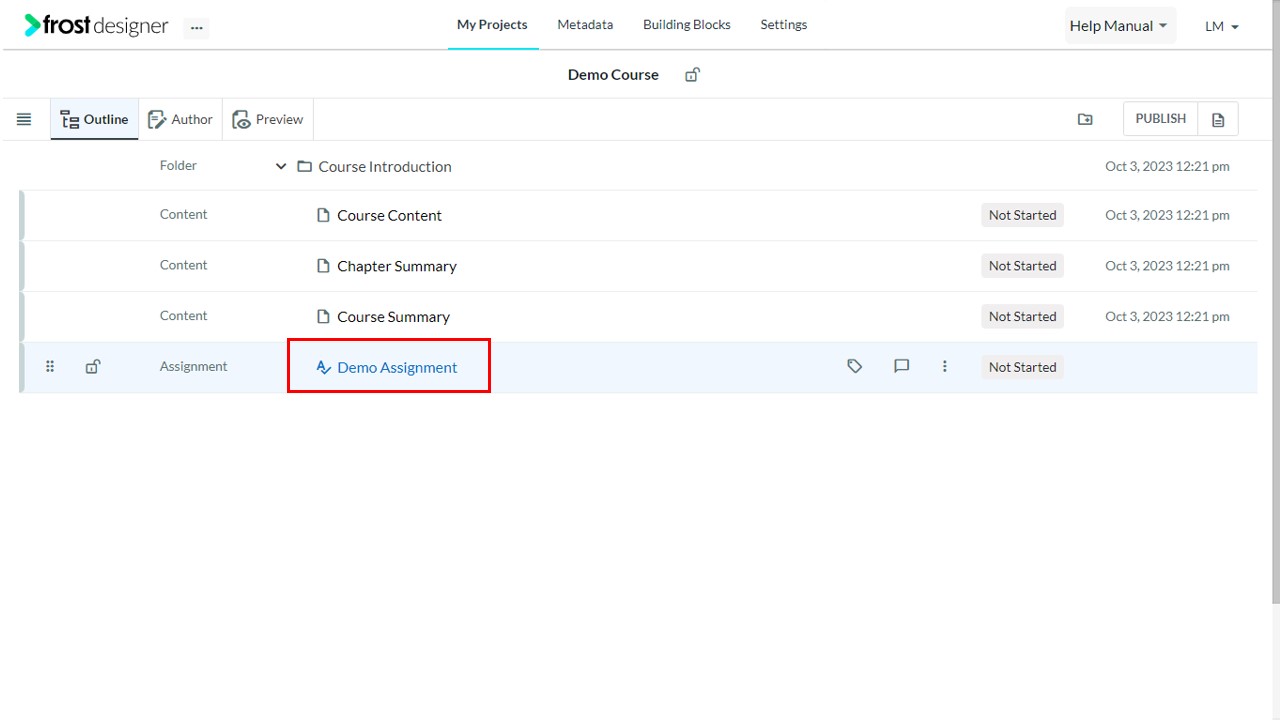Screen dimensions: 1280x720
Task: Click the Folder type label
Action: (x=178, y=165)
